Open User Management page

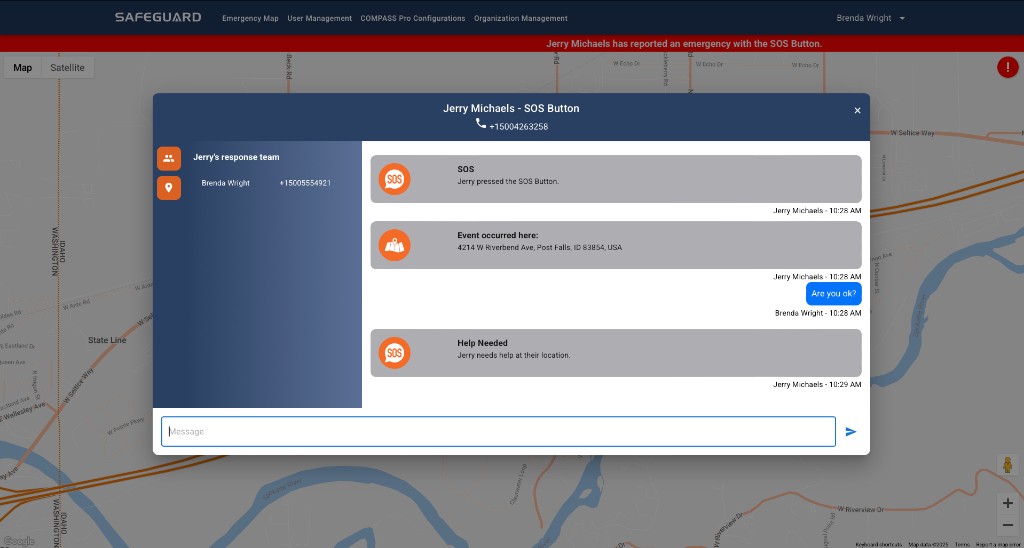[x=319, y=18]
